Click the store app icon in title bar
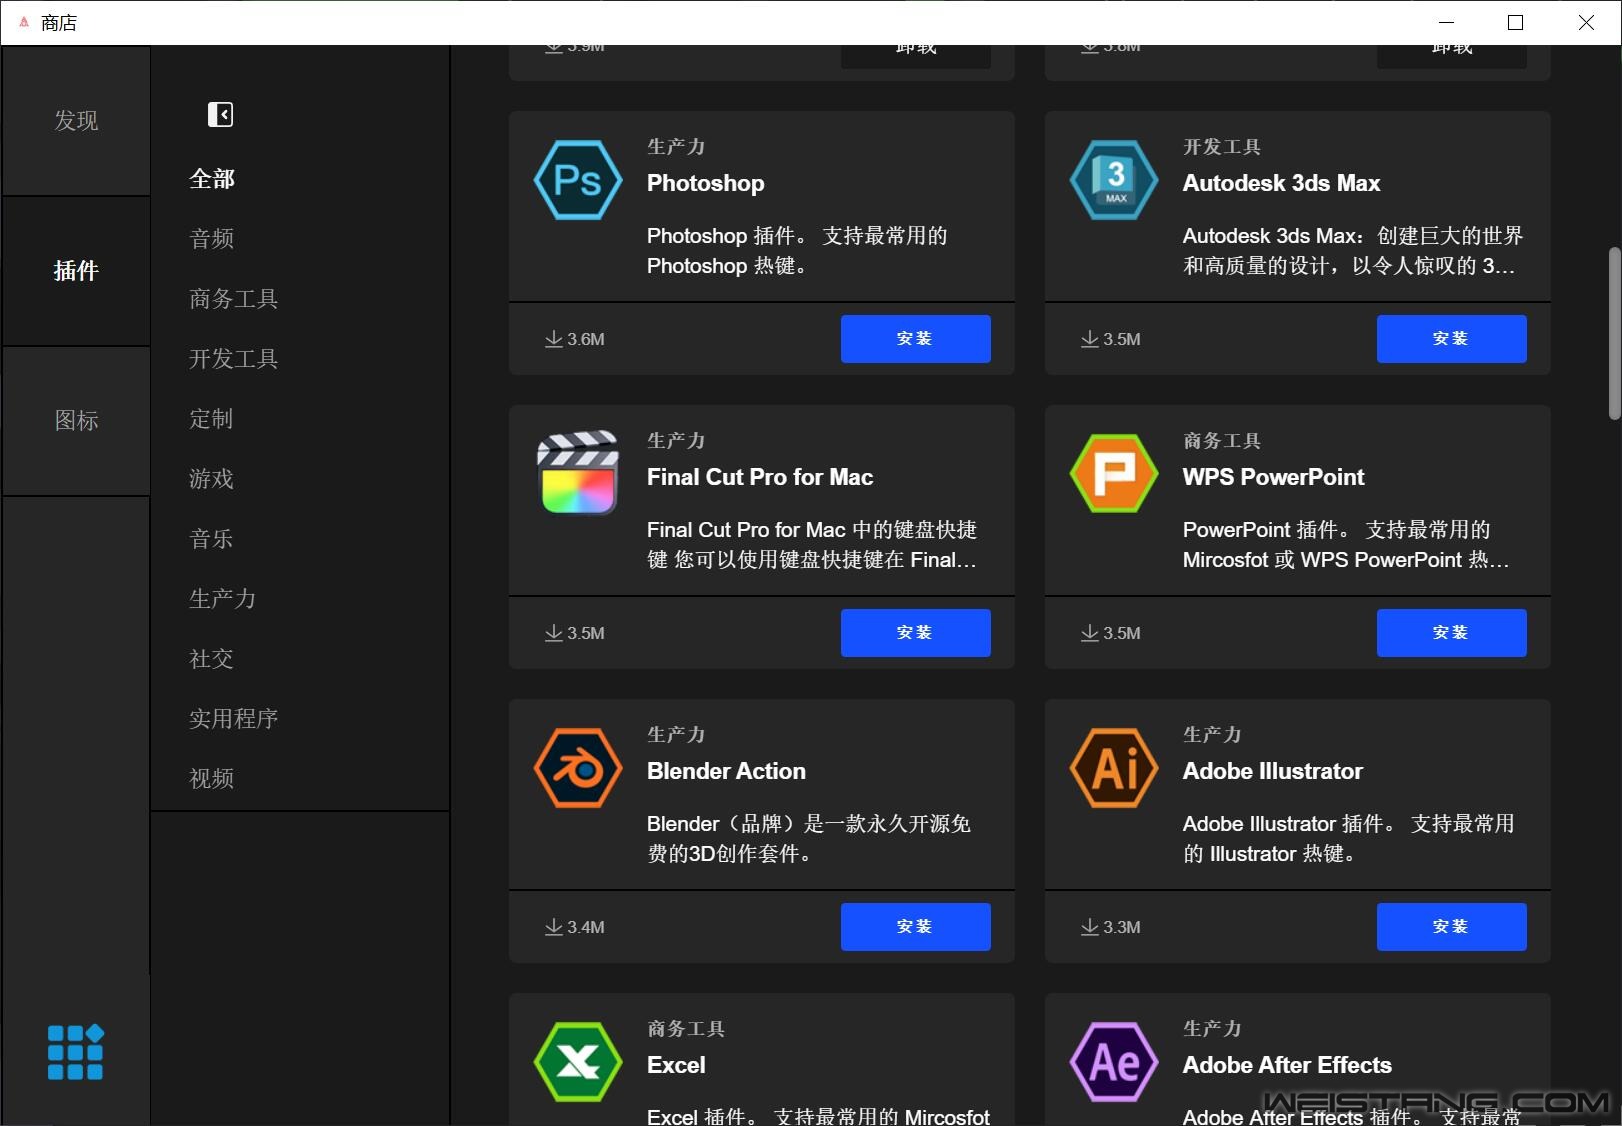The width and height of the screenshot is (1622, 1126). click(24, 22)
